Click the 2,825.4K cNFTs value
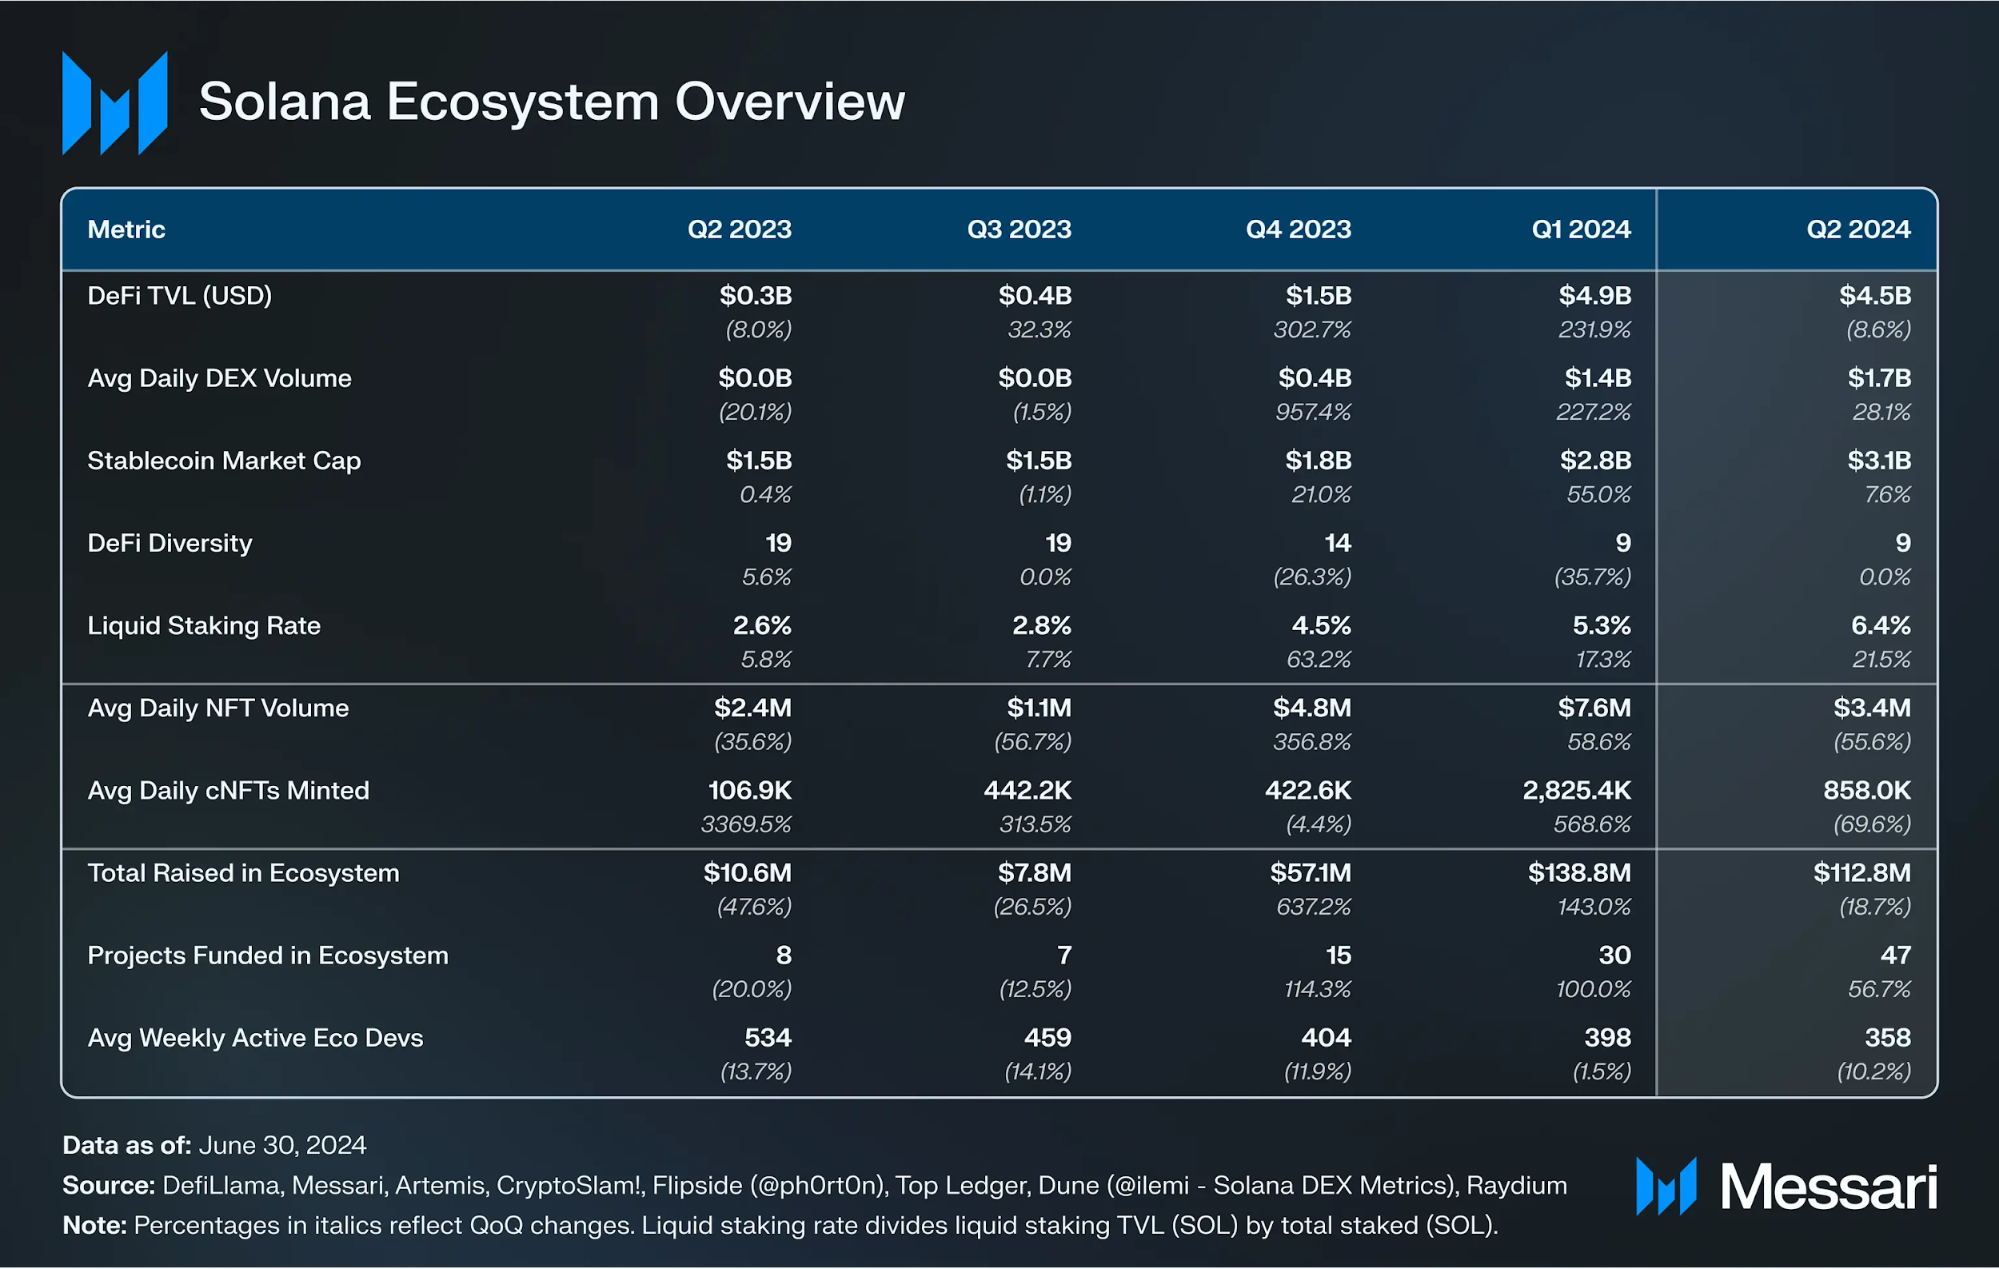The width and height of the screenshot is (1999, 1269). coord(1576,791)
